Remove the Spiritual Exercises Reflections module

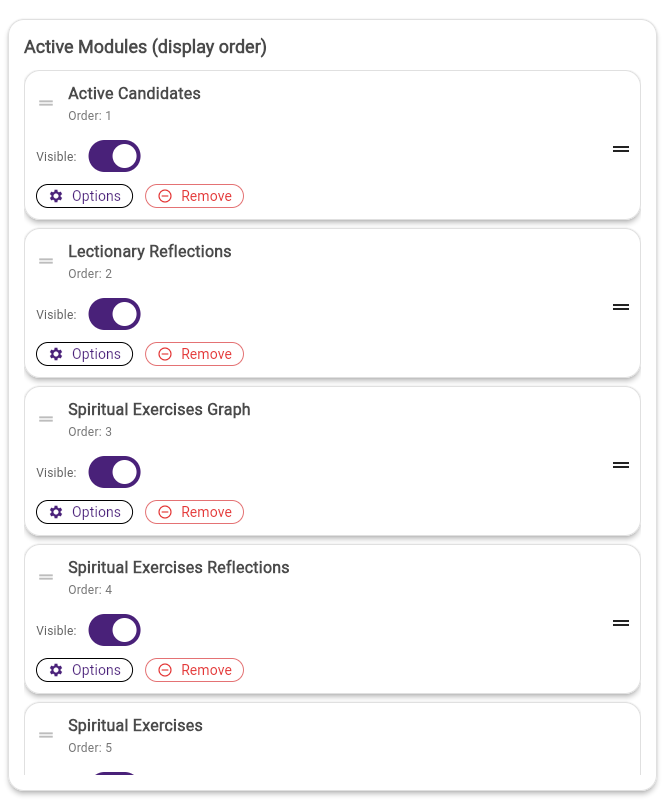click(194, 670)
